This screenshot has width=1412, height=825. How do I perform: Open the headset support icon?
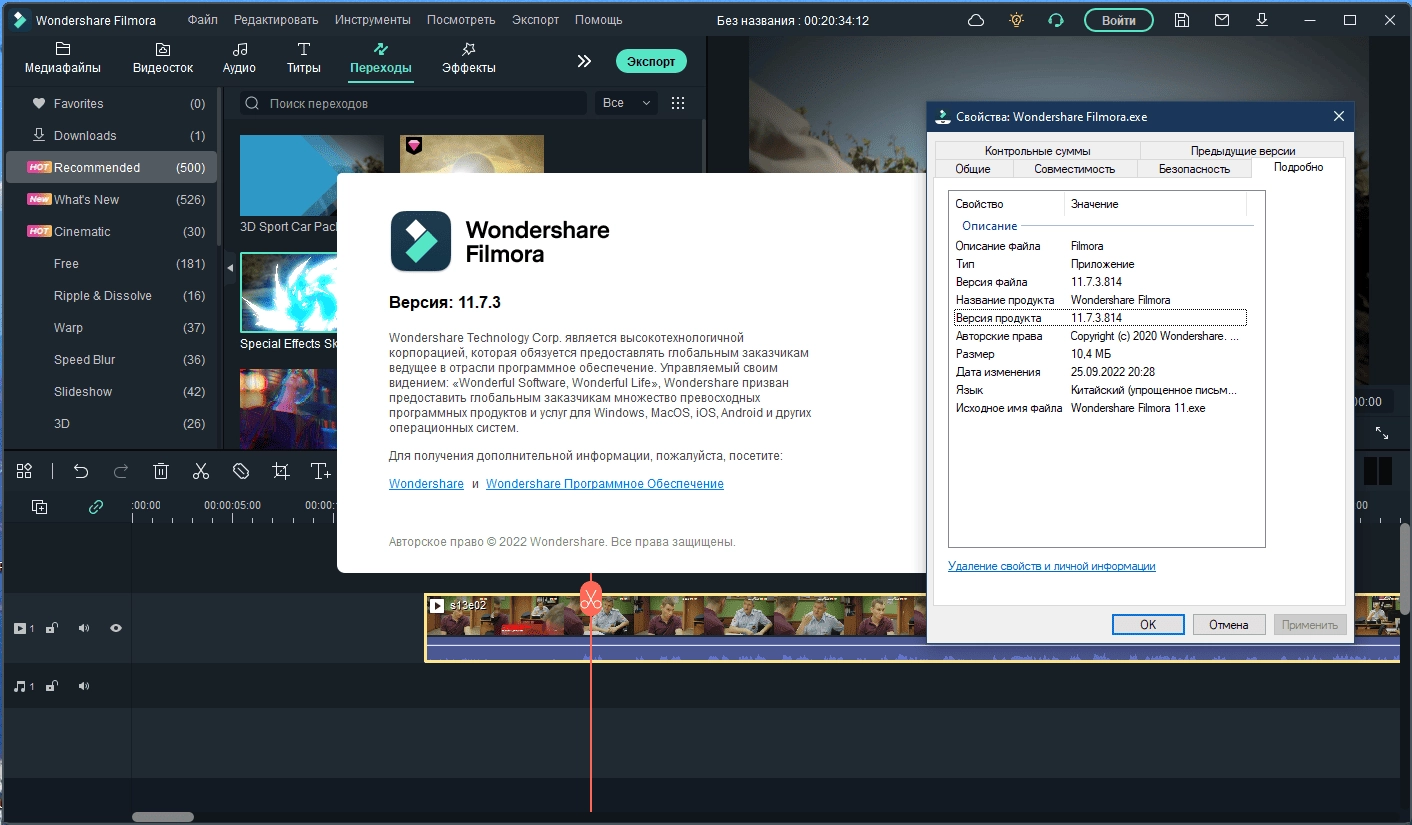point(1056,20)
